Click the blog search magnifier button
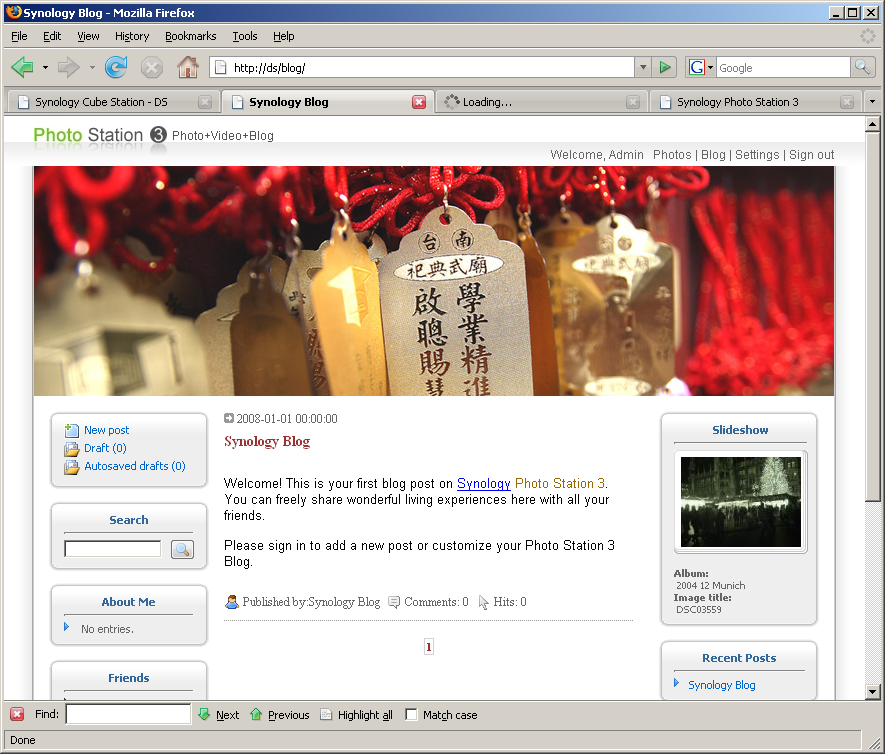The width and height of the screenshot is (885, 754). tap(182, 549)
